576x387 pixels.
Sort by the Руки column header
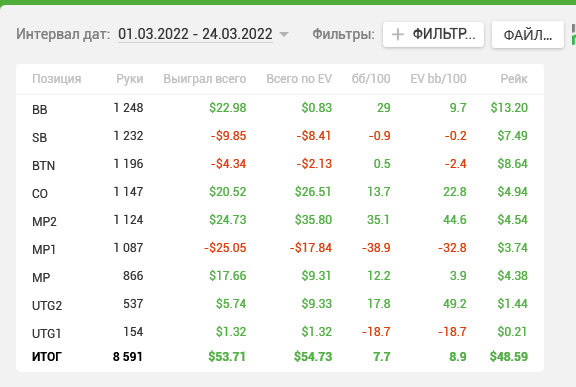point(130,79)
